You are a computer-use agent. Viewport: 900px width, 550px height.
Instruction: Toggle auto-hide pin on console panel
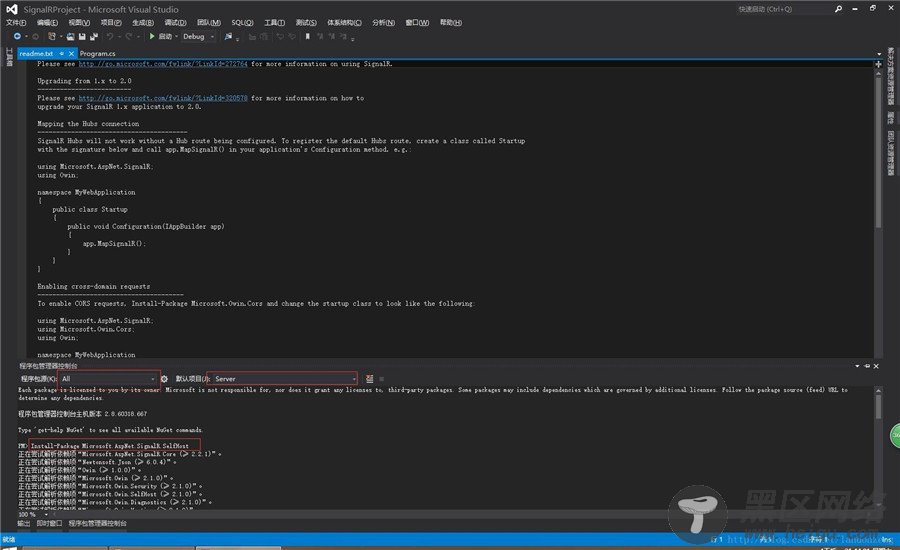(867, 366)
